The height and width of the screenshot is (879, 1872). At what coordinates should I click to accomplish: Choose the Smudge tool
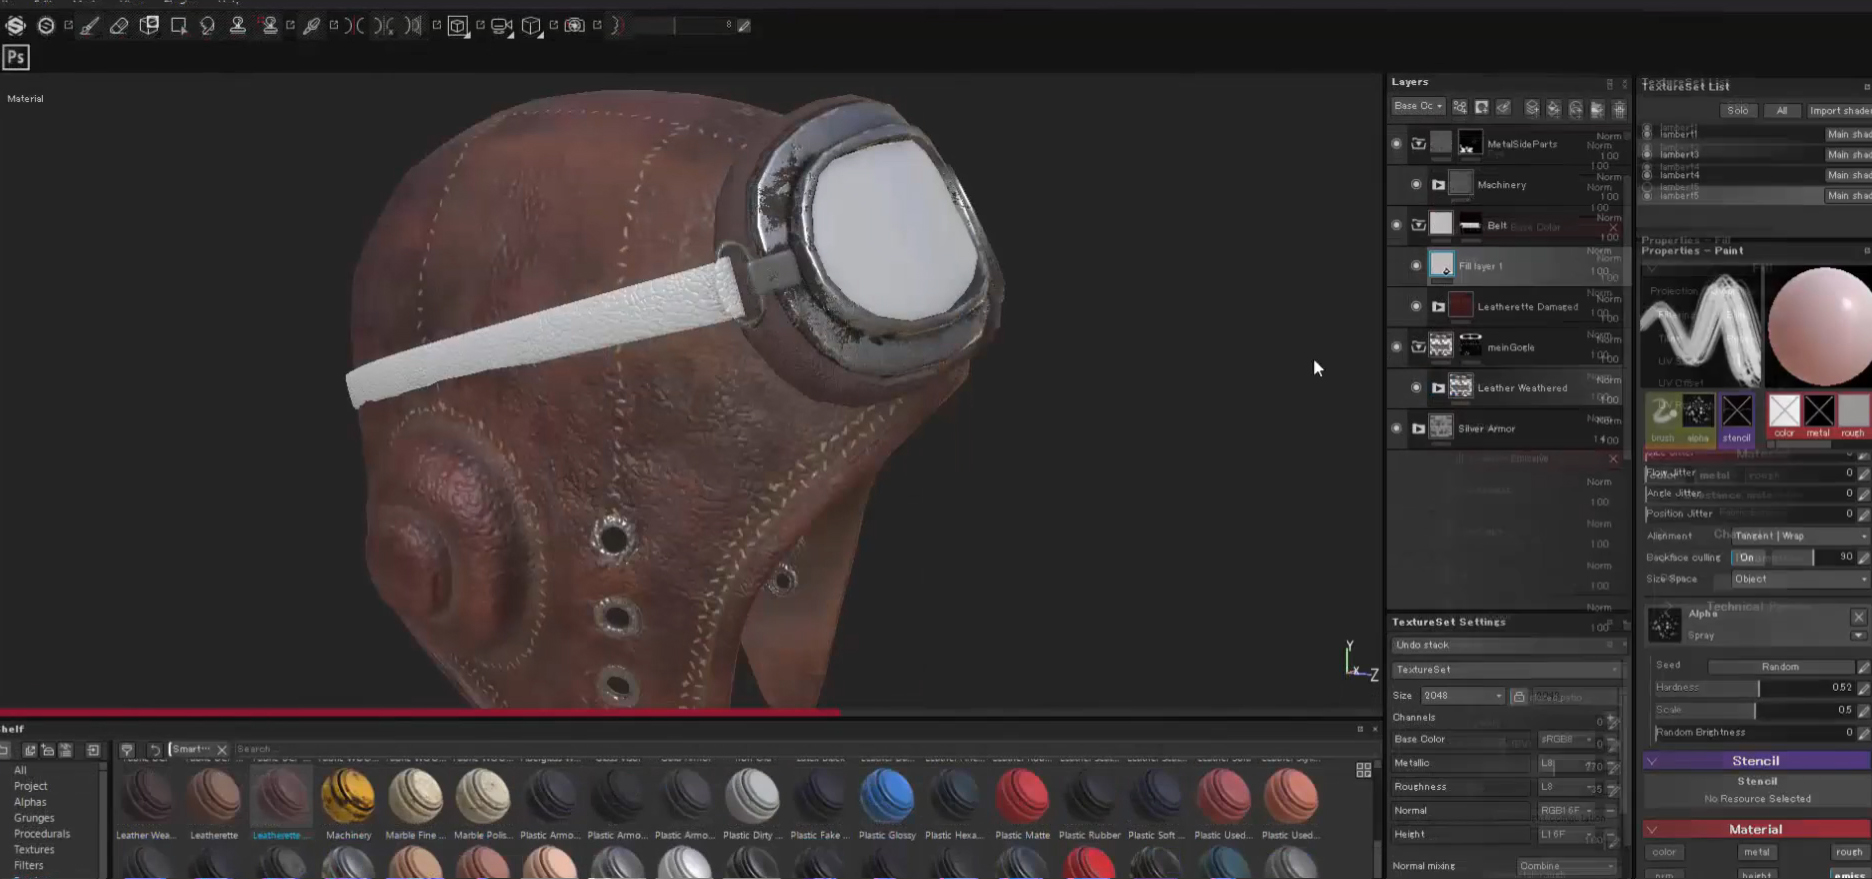(x=208, y=26)
